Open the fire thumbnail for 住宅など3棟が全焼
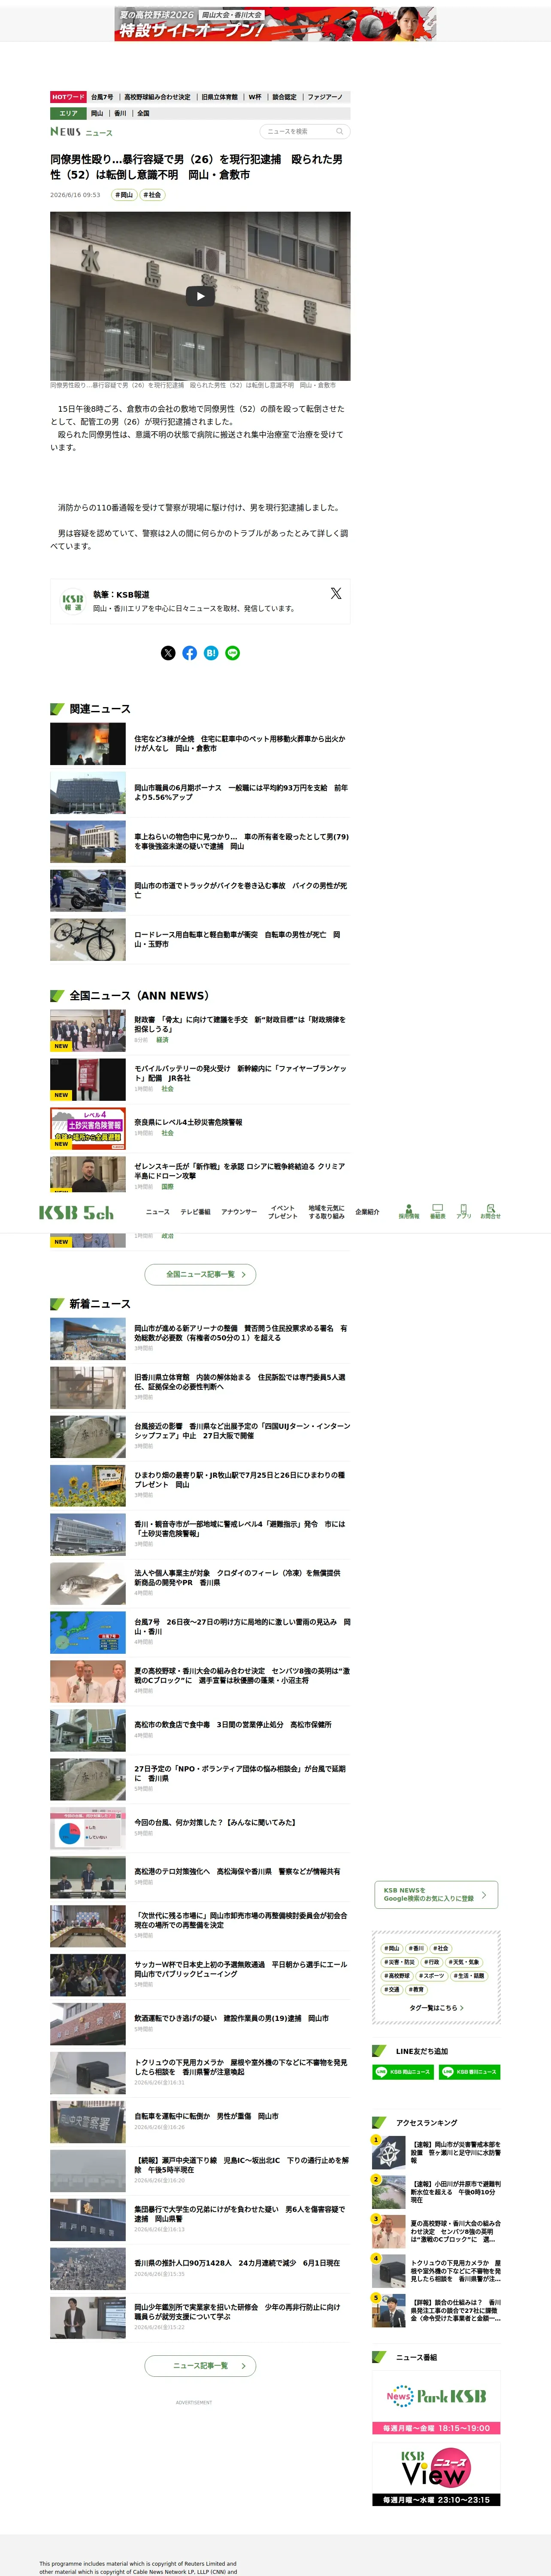The width and height of the screenshot is (551, 2576). tap(88, 745)
